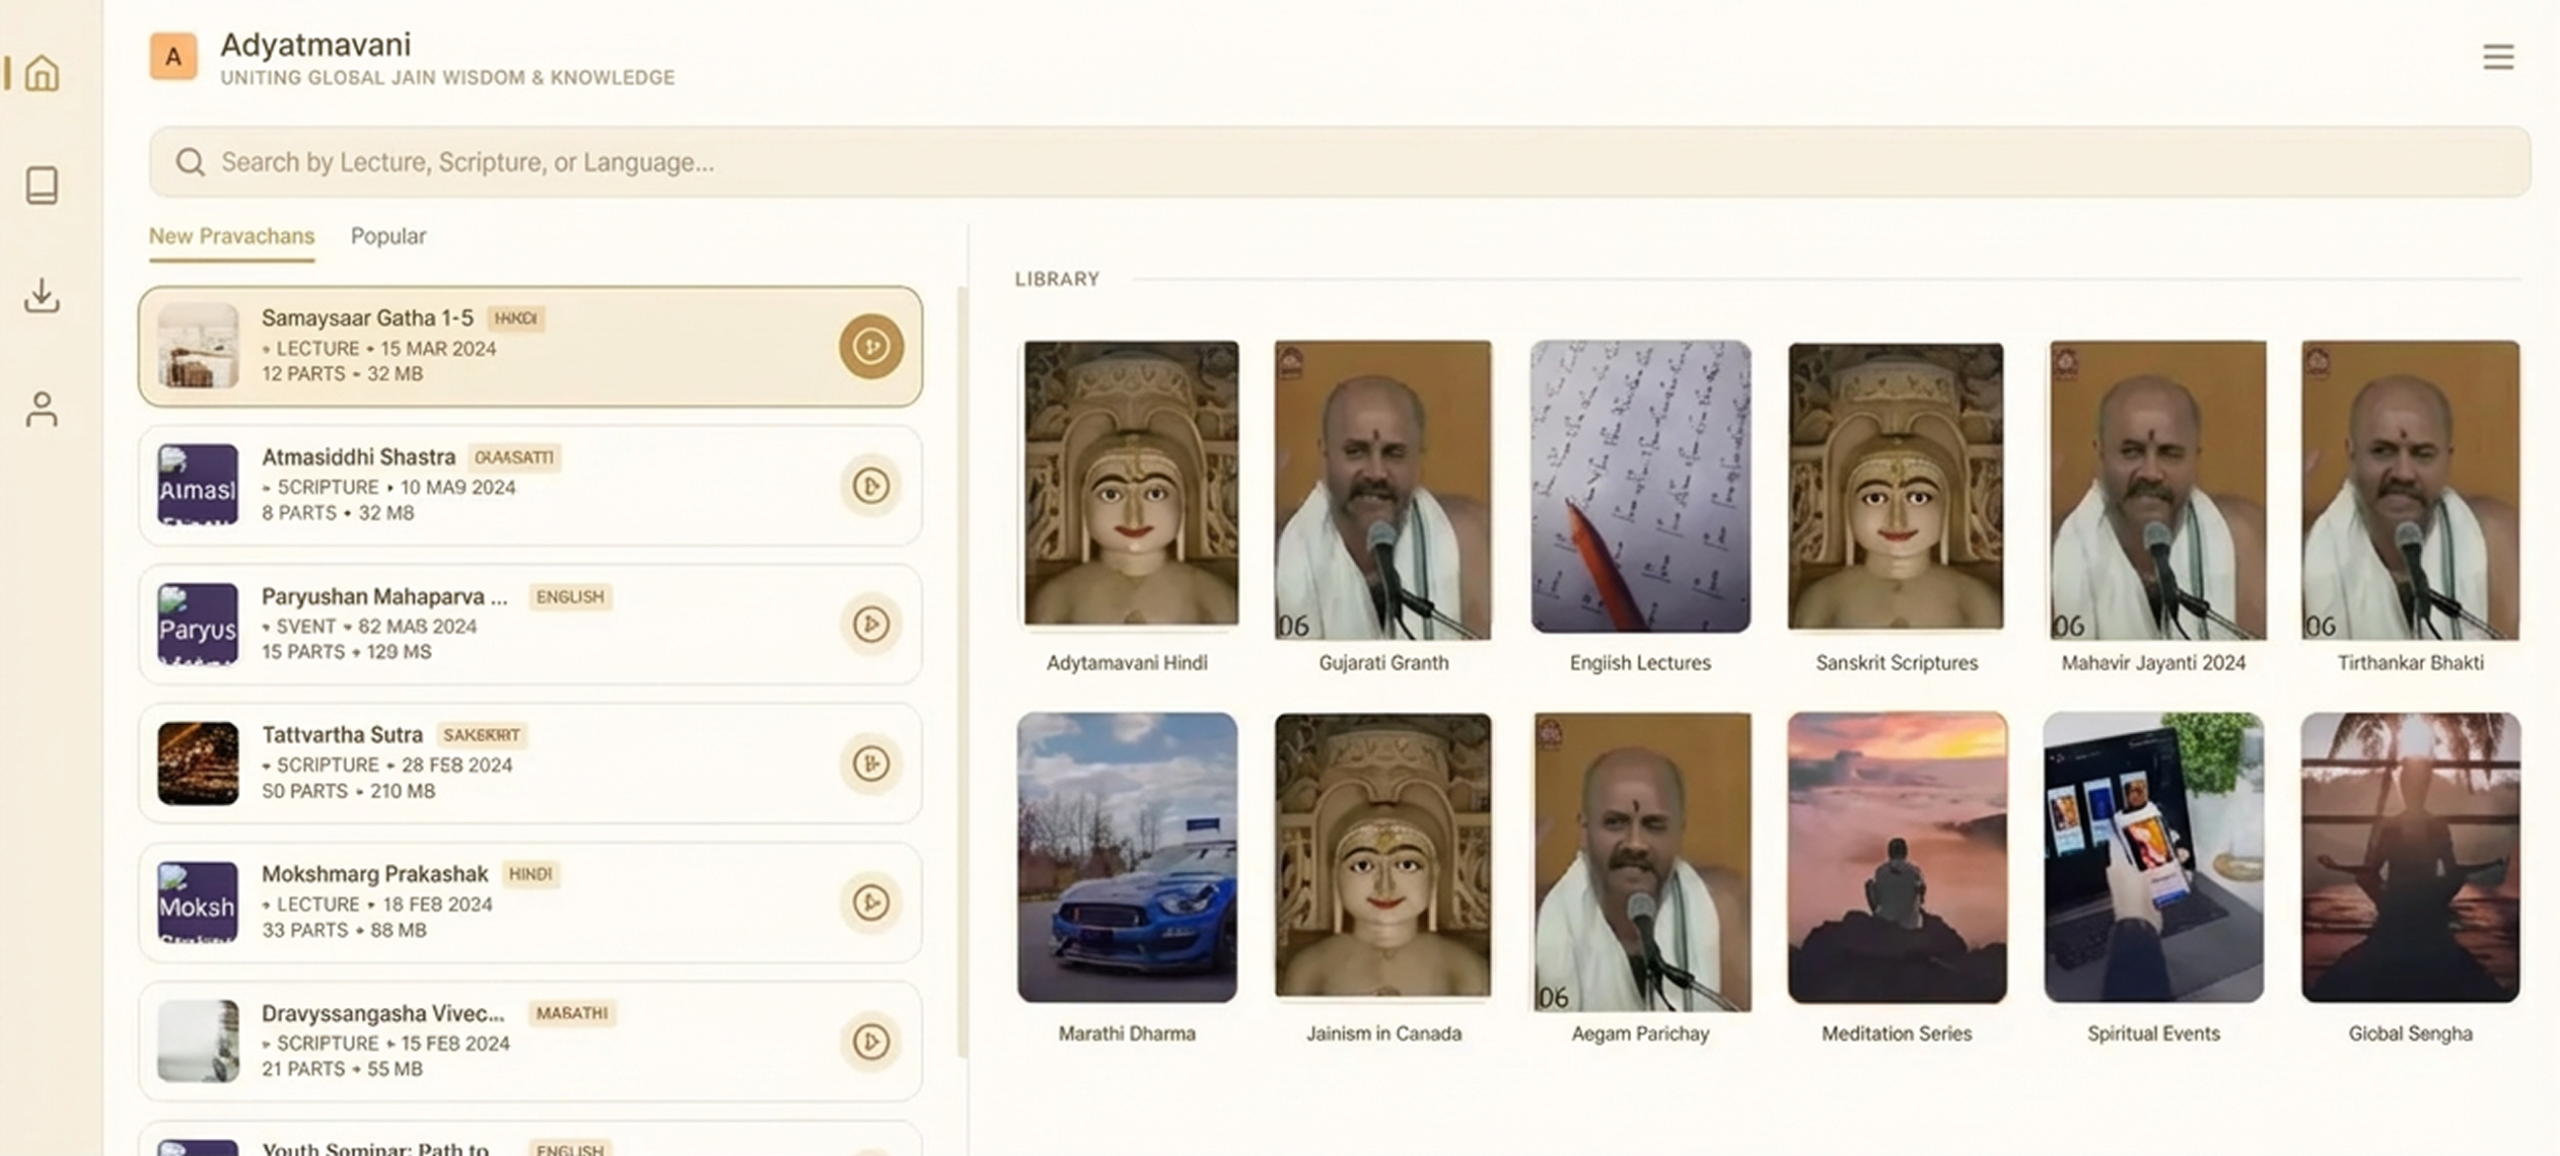Image resolution: width=2560 pixels, height=1156 pixels.
Task: Play Samaysaar Gatha 1-5 lecture
Action: click(x=870, y=347)
